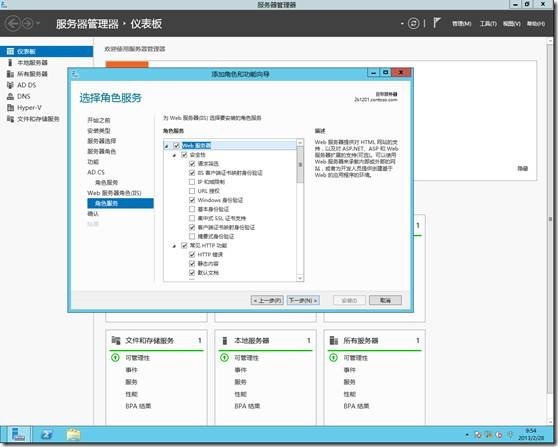Click role services list scroll-up arrow
This screenshot has height=447, width=558.
tap(300, 142)
